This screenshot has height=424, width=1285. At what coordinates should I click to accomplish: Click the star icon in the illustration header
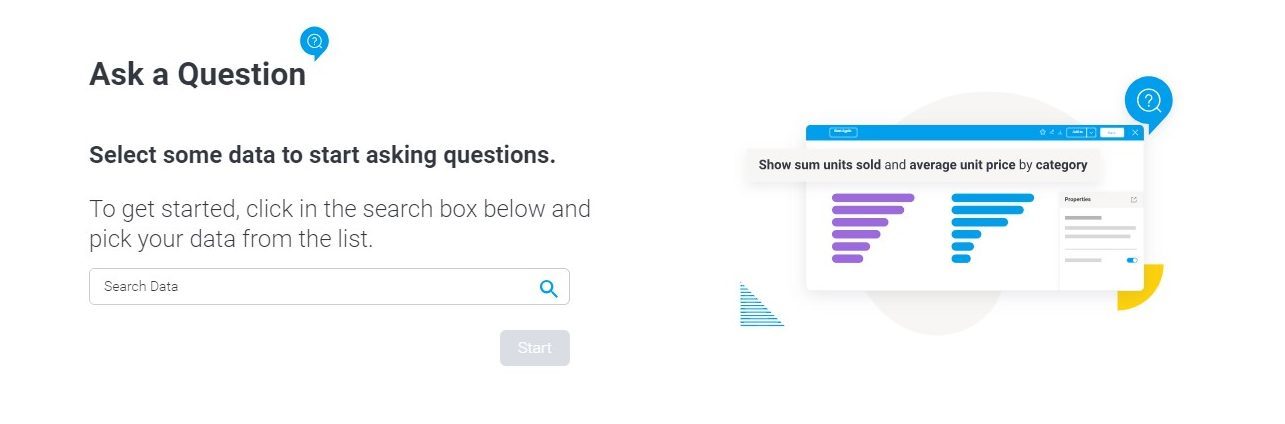click(1042, 132)
